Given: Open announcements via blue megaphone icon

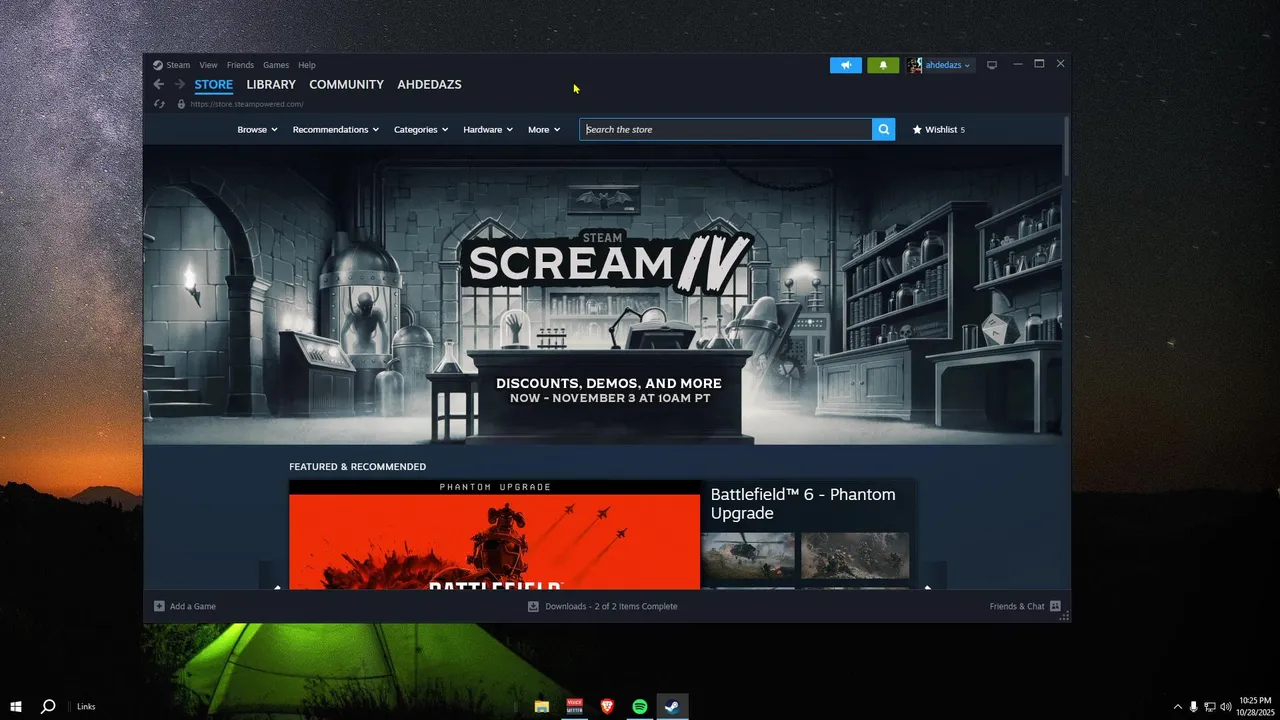Looking at the screenshot, I should click(x=846, y=65).
